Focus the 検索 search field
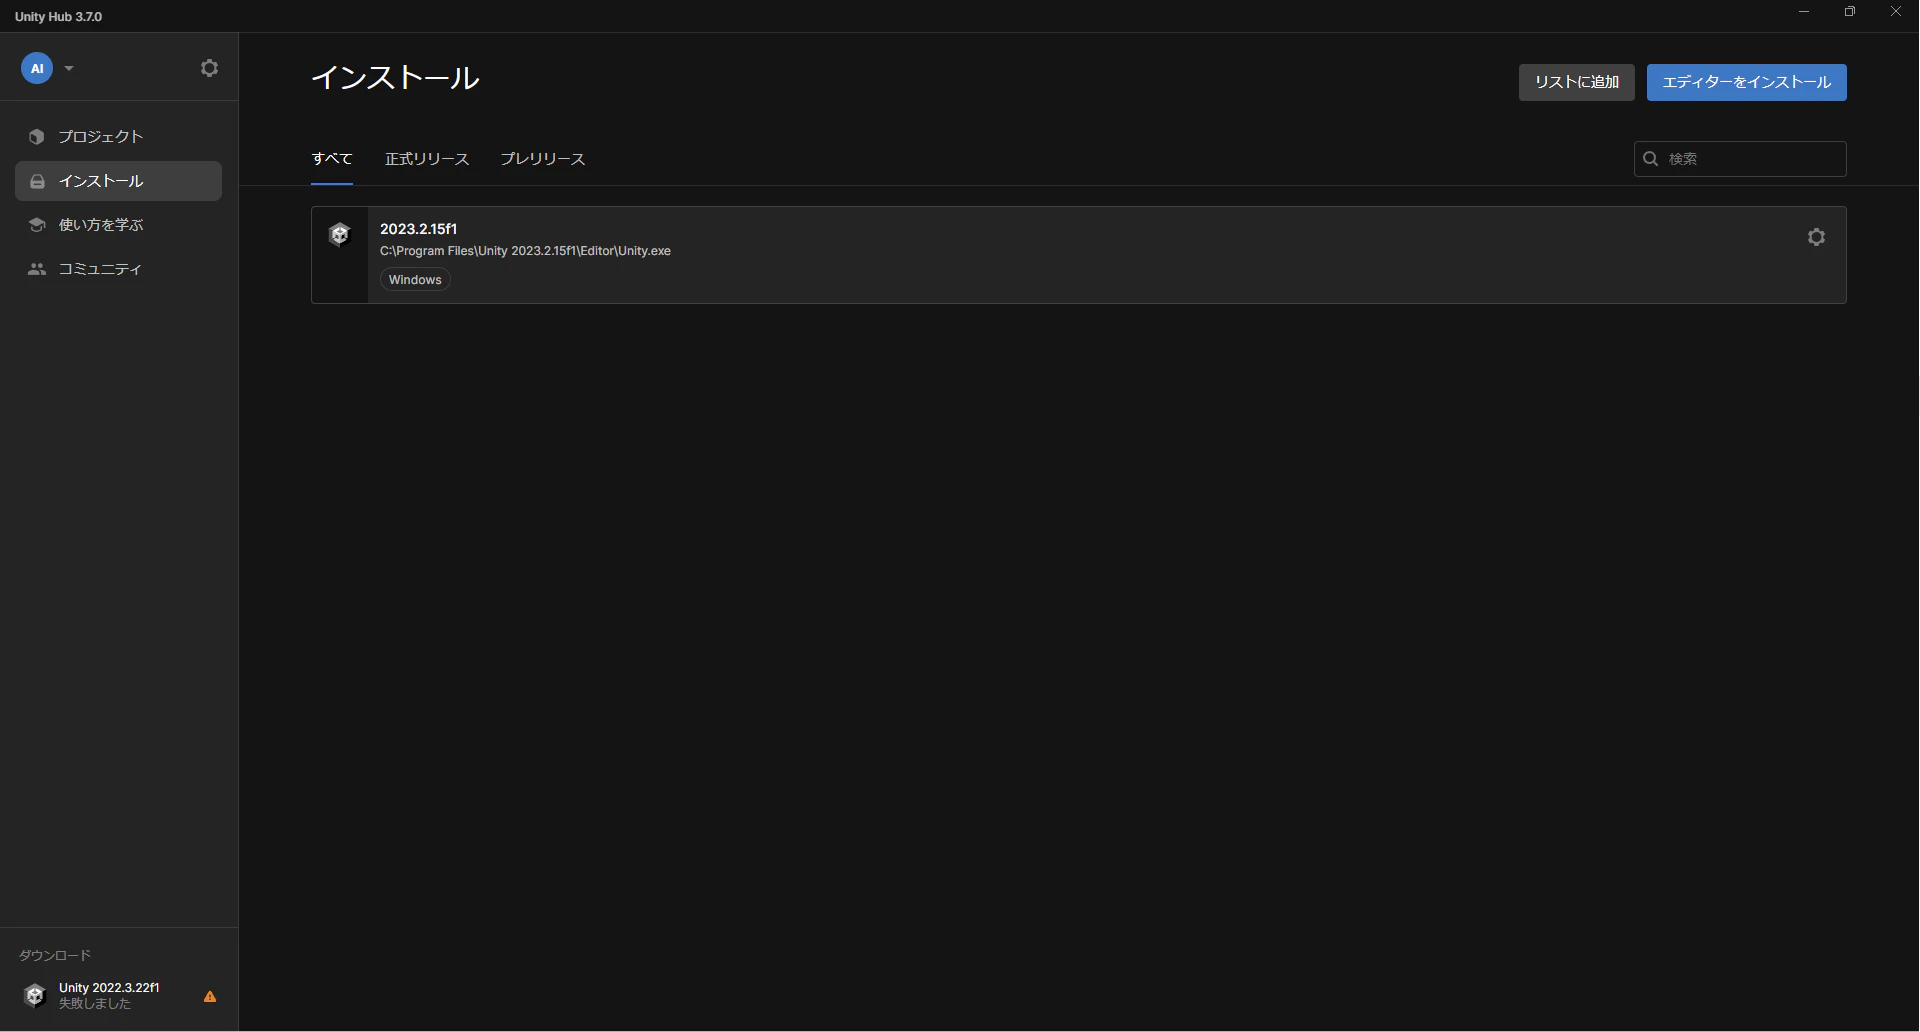This screenshot has width=1920, height=1032. click(1740, 159)
